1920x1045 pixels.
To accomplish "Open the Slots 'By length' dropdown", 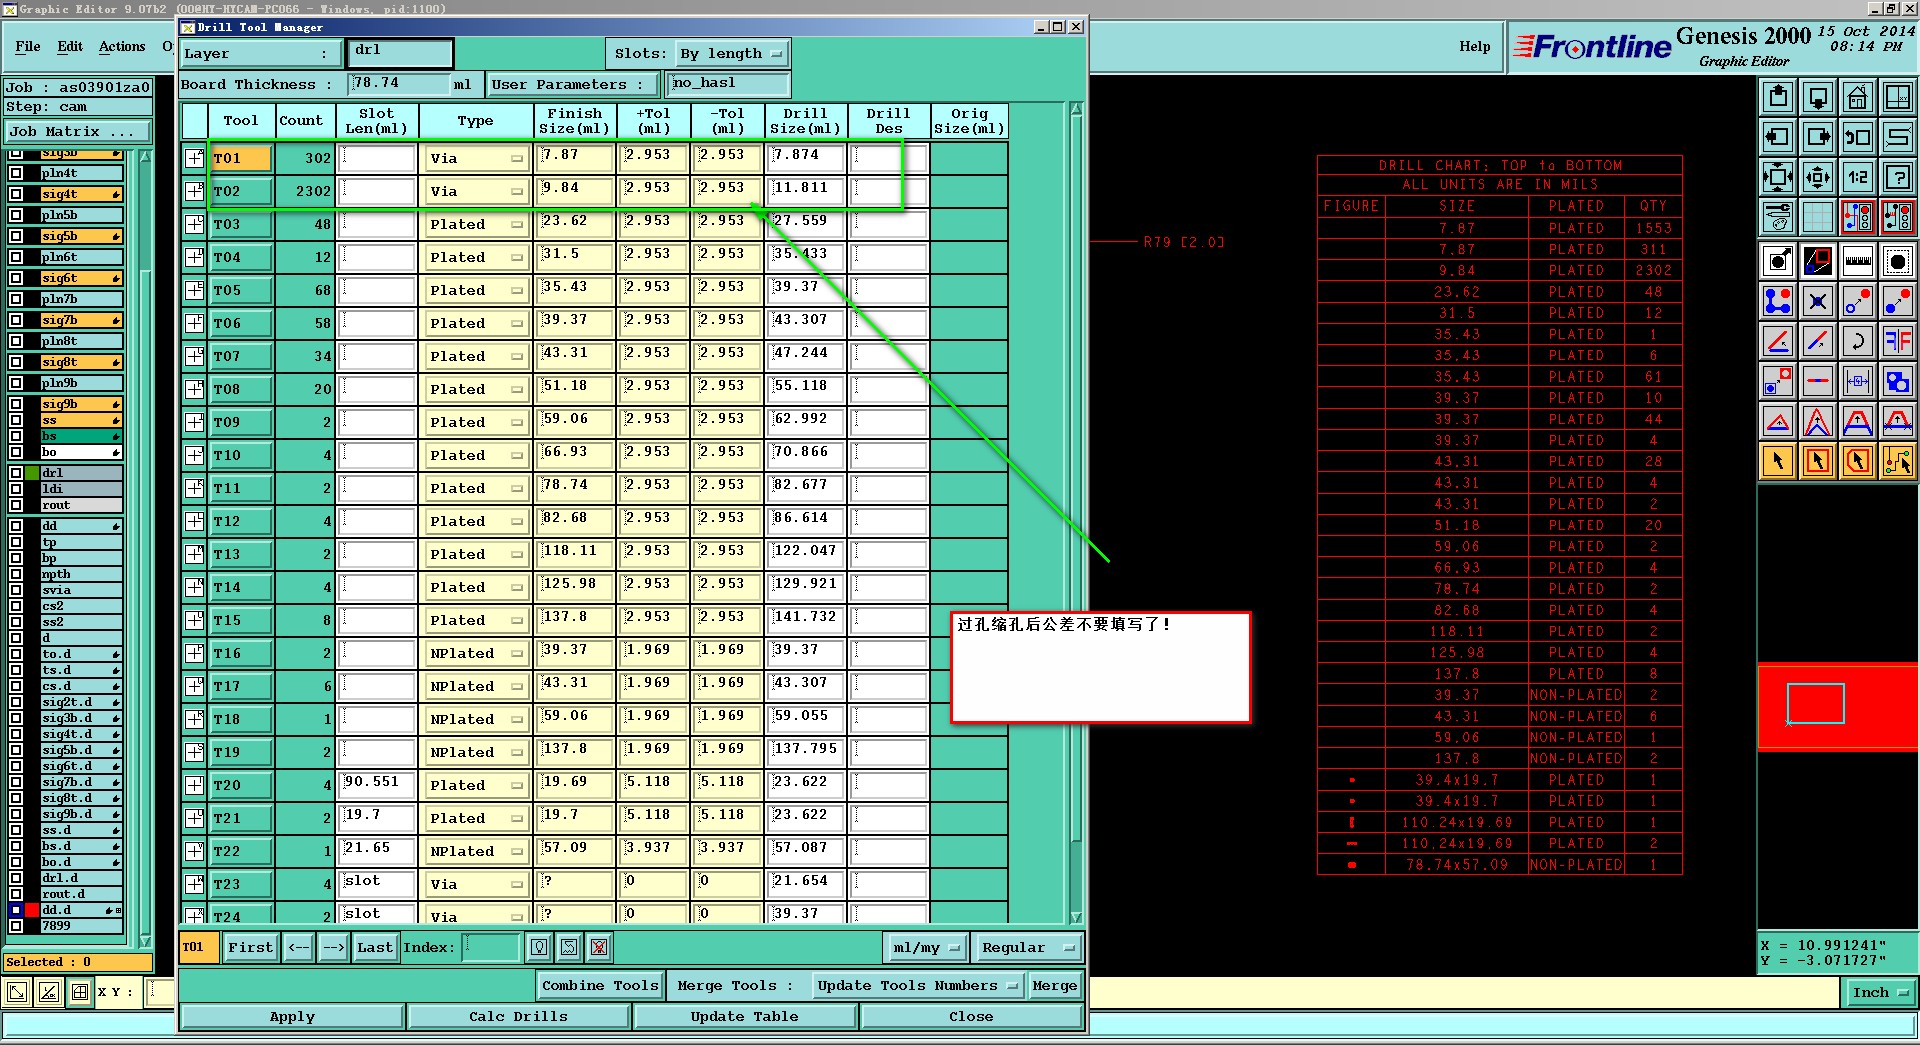I will click(731, 53).
